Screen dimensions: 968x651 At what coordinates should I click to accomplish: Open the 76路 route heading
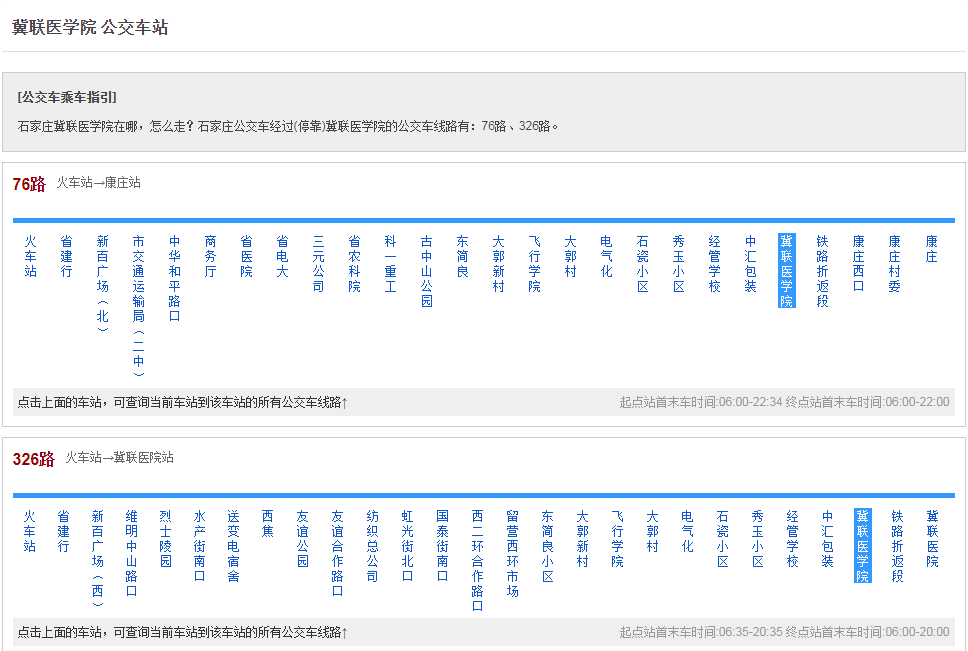coord(28,184)
